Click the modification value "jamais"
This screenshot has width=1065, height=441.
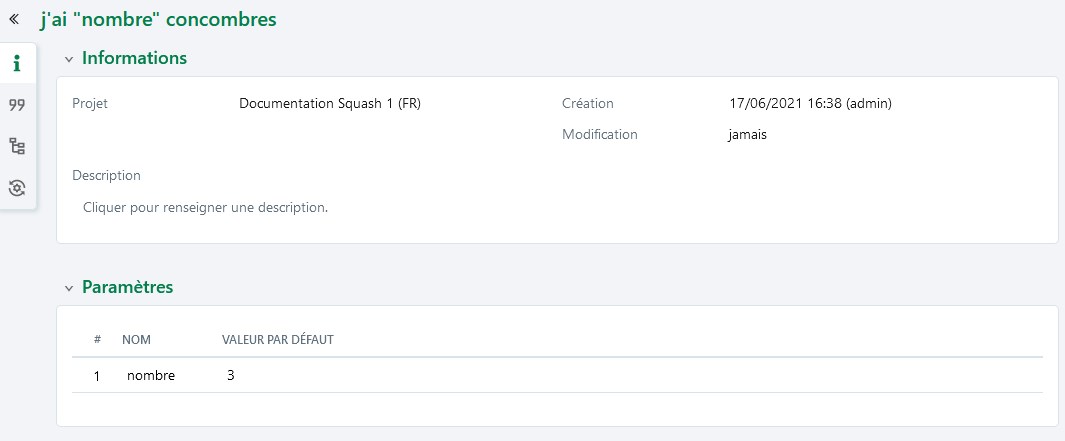[x=748, y=134]
